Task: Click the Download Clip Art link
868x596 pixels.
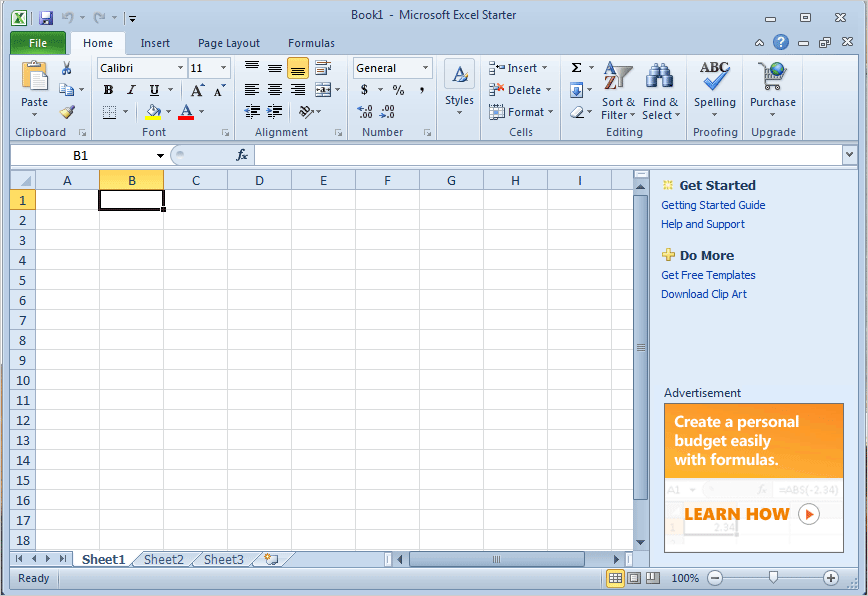Action: [704, 294]
